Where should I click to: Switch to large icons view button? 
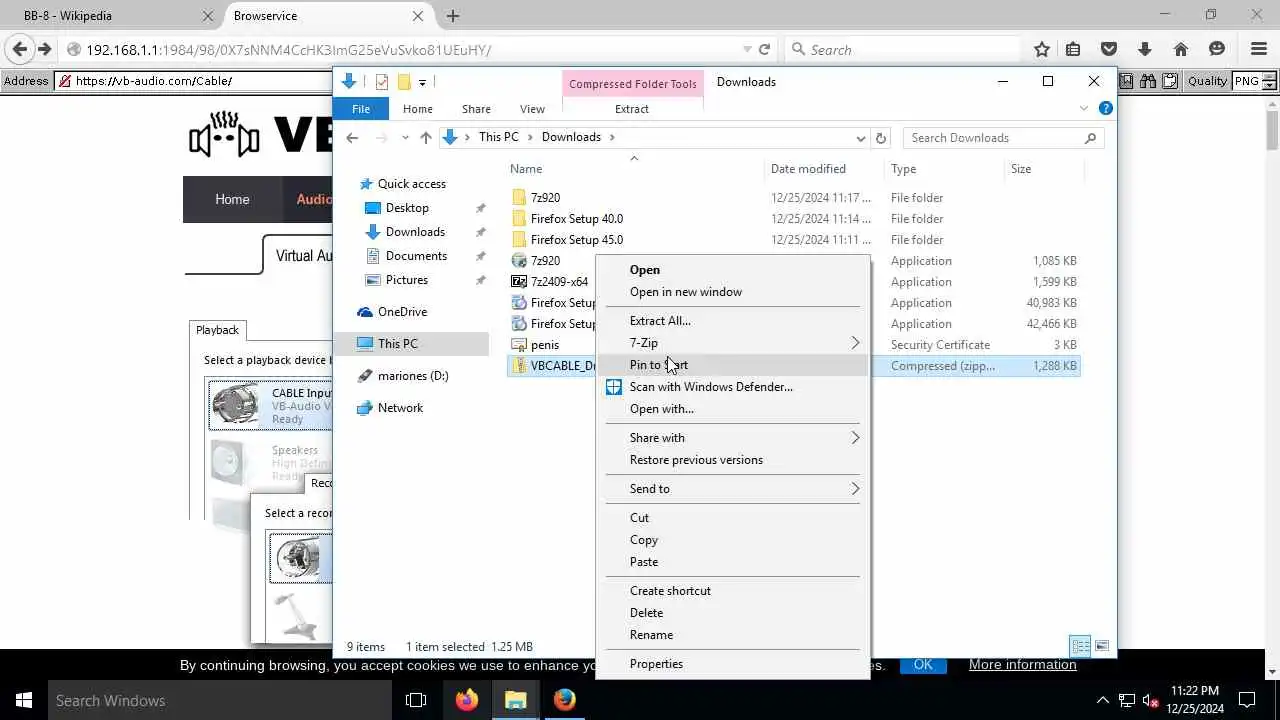(1102, 646)
